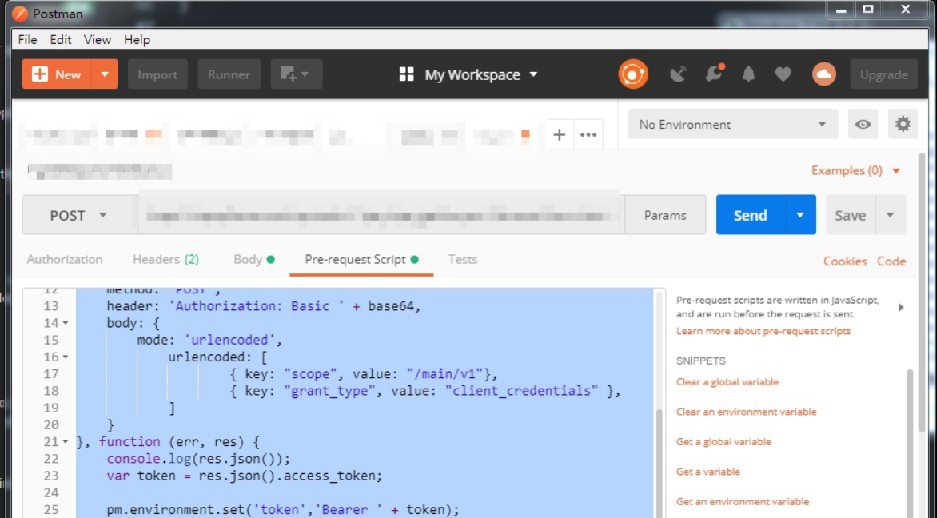The image size is (937, 518).
Task: Open Manage Environments gear icon
Action: coord(903,124)
